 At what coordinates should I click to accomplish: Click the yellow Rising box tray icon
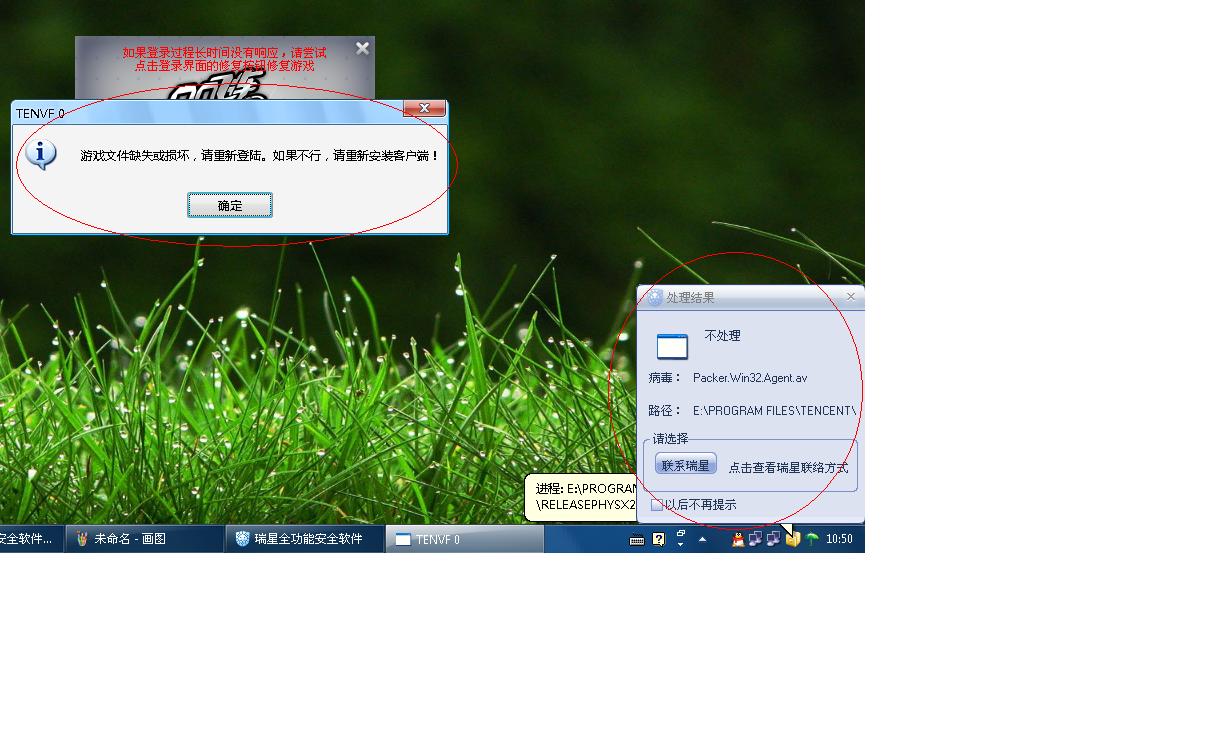(792, 539)
